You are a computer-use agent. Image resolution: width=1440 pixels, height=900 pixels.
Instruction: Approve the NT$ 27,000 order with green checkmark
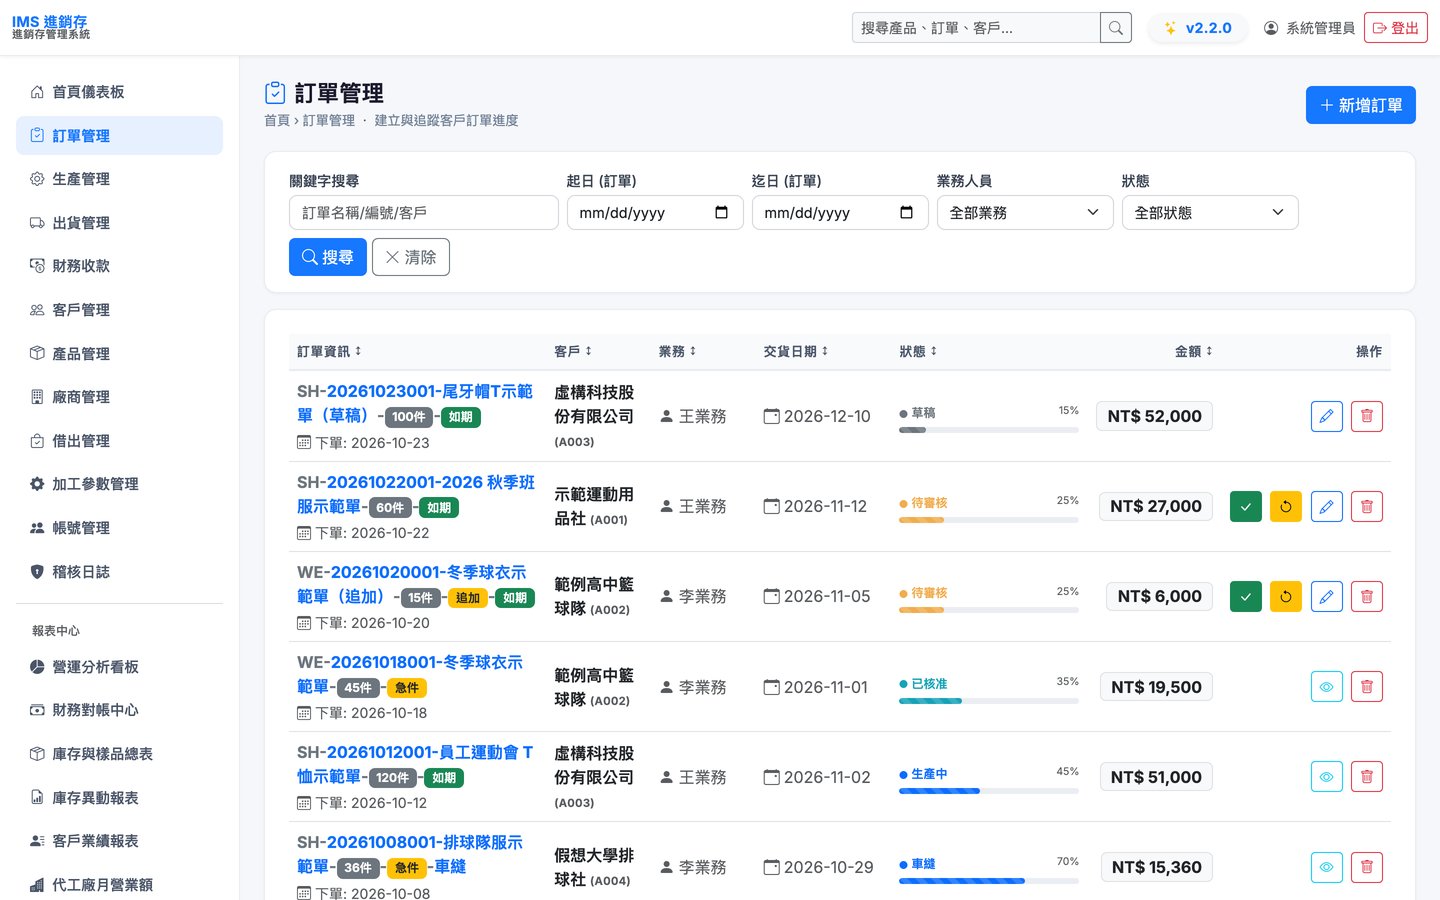coord(1246,506)
